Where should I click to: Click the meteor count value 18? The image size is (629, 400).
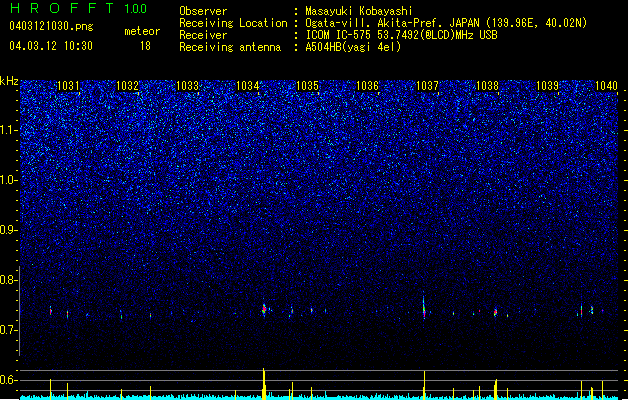(145, 46)
